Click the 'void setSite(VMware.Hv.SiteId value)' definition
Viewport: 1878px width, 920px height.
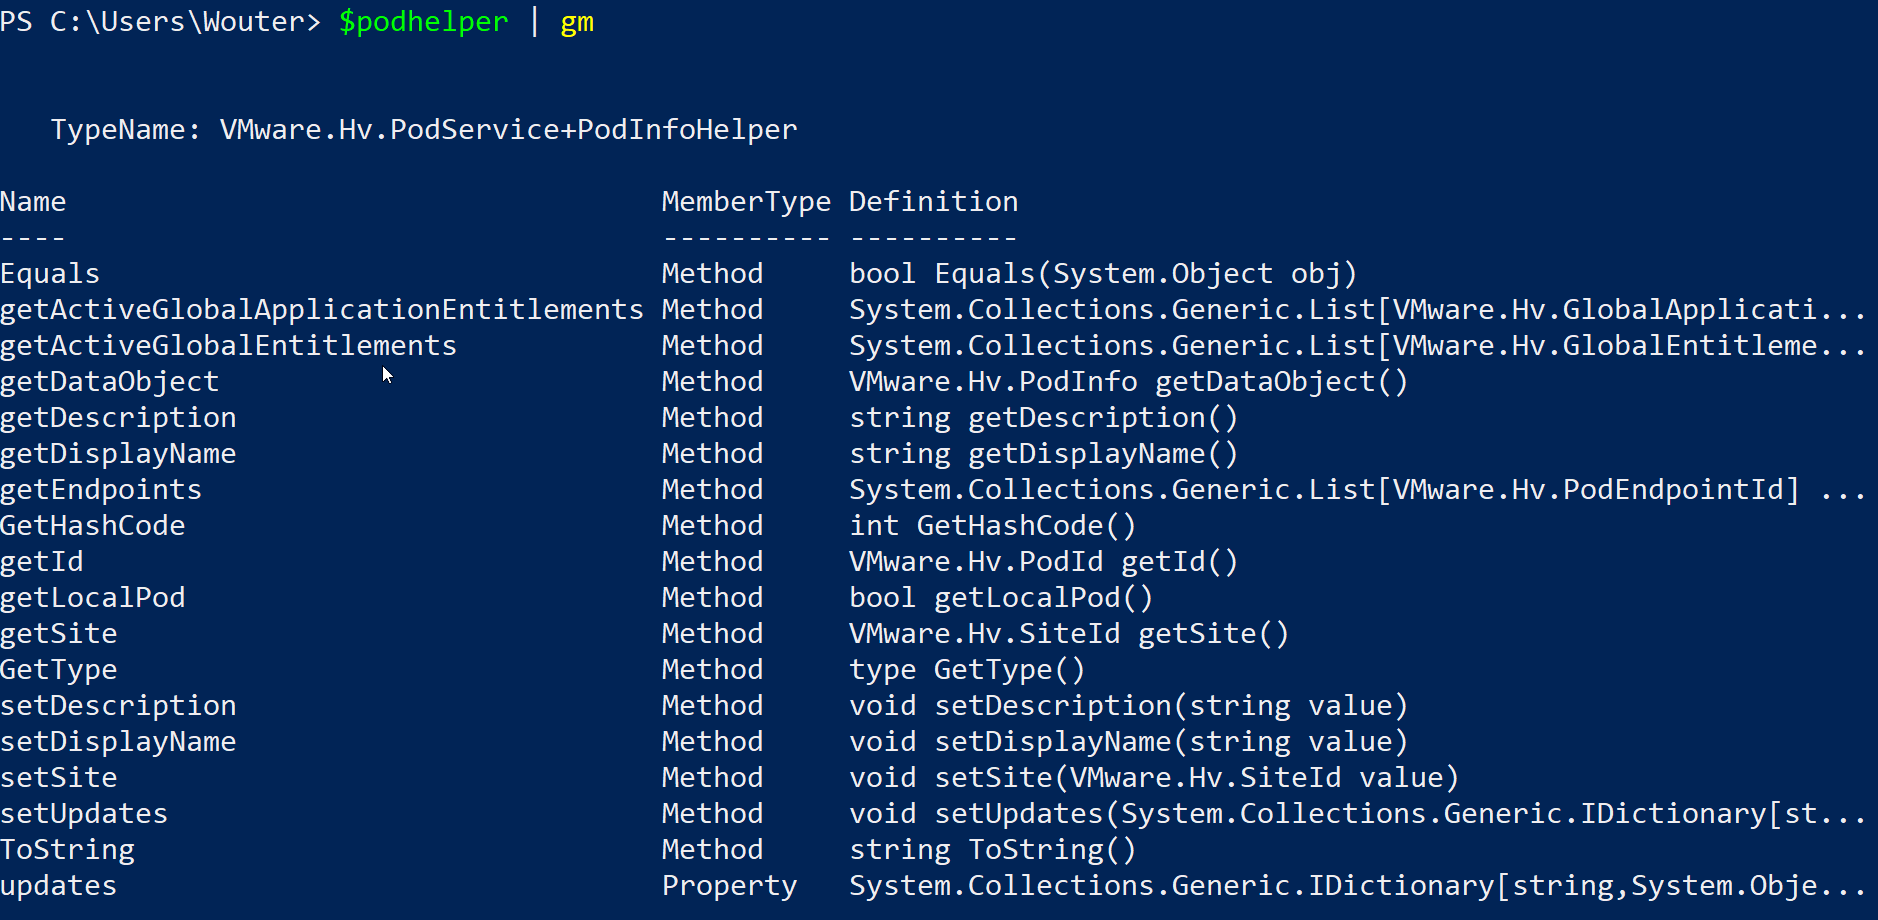click(1154, 778)
